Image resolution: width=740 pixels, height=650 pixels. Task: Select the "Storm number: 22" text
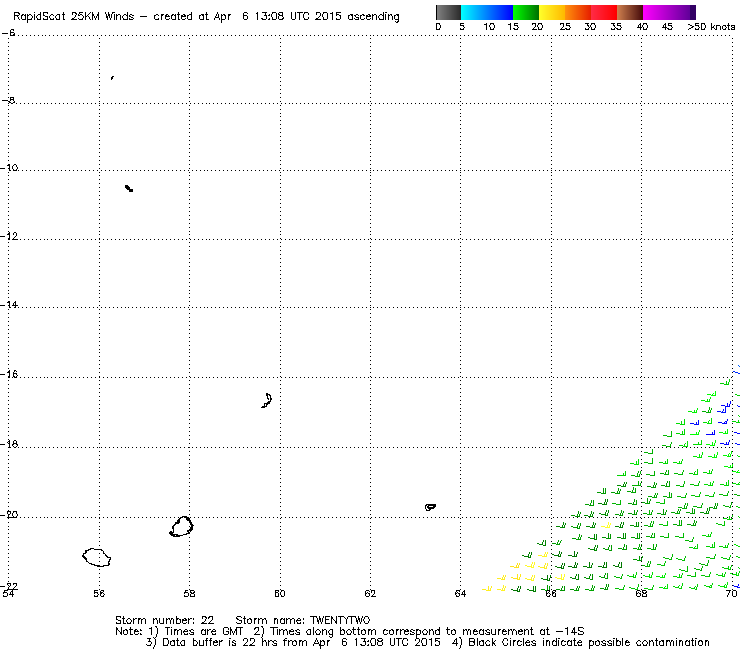[164, 620]
